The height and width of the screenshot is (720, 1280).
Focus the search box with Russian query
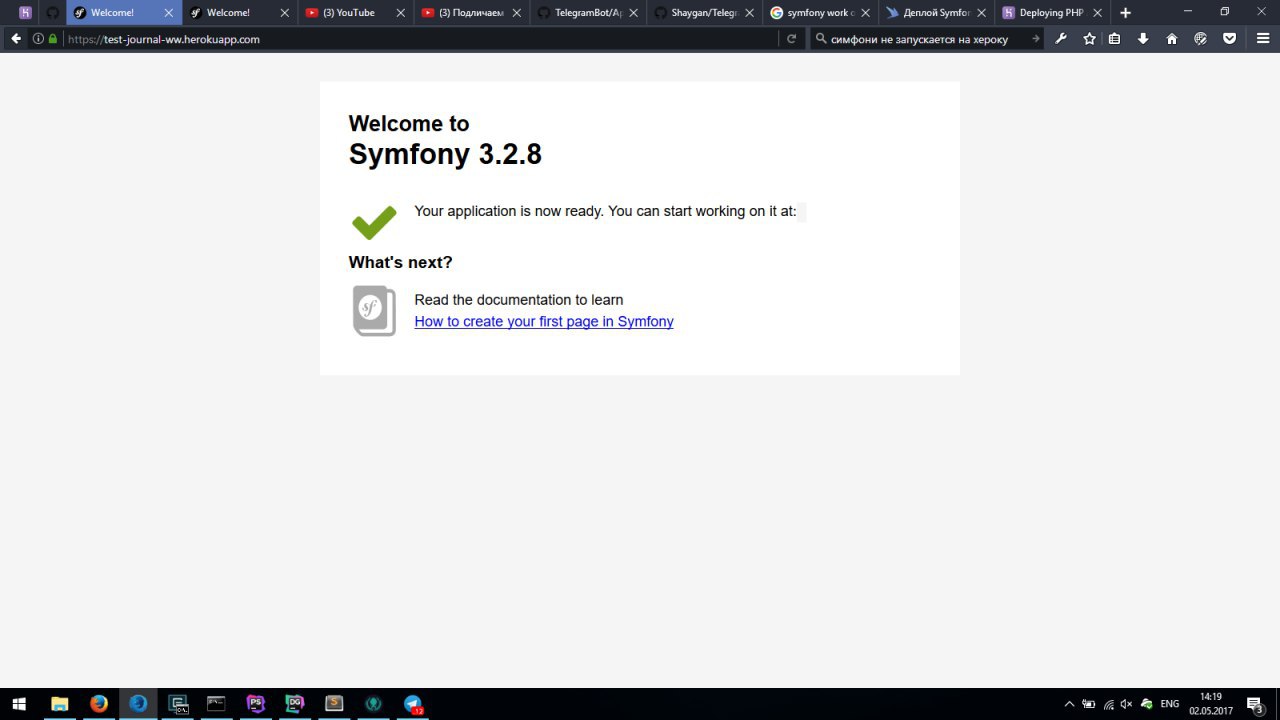925,39
